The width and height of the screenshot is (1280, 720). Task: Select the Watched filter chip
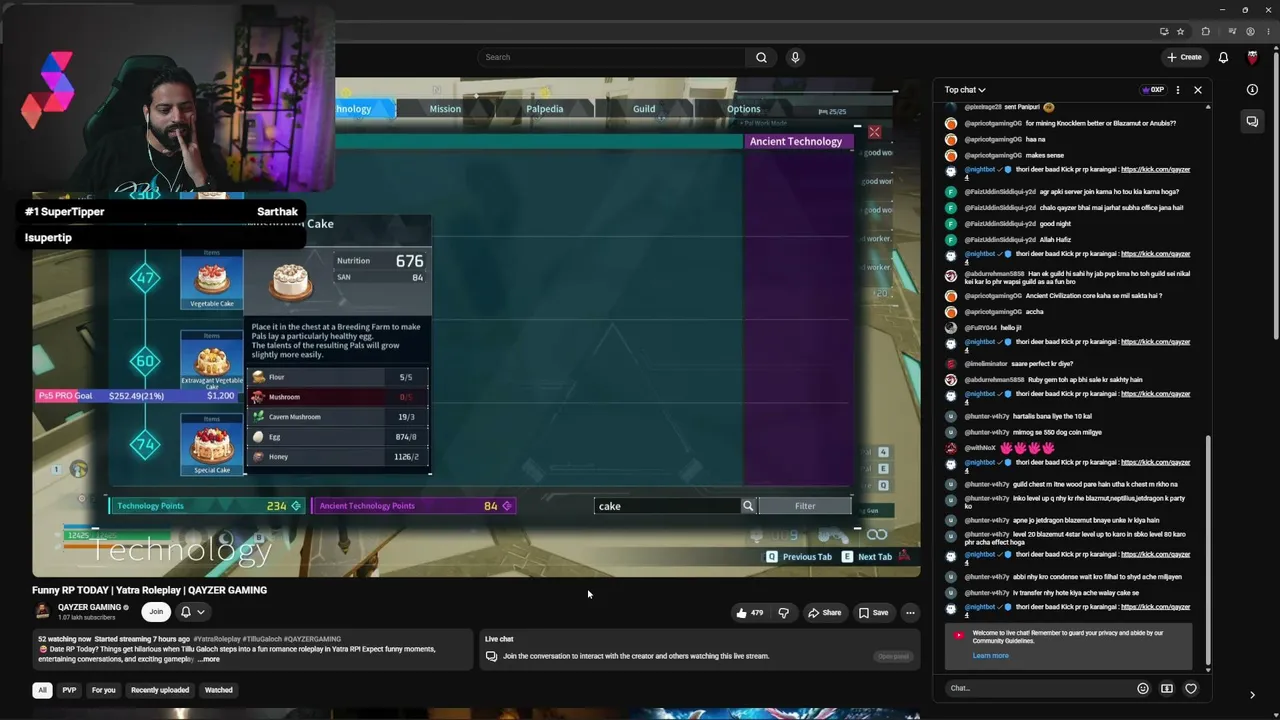coord(218,690)
